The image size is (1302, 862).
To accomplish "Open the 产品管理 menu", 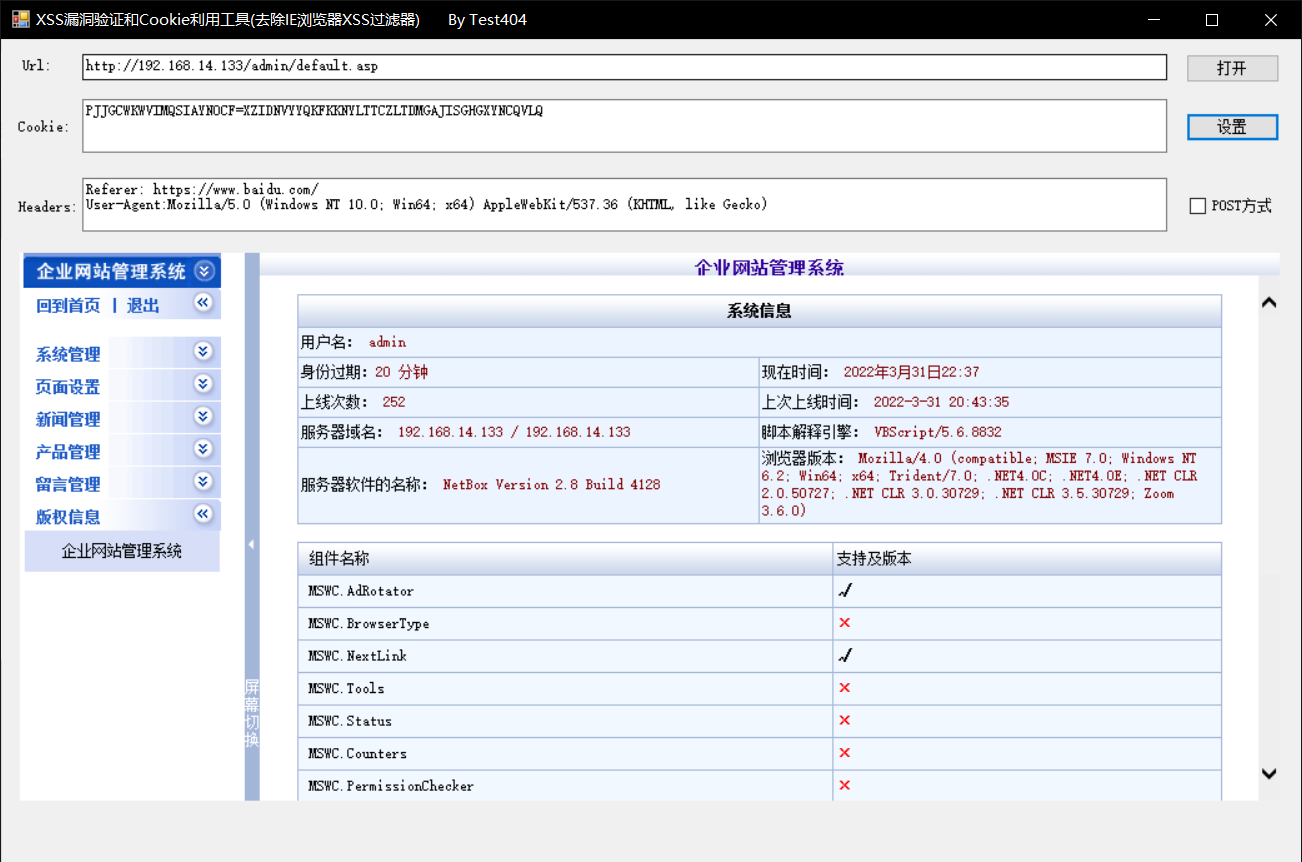I will [x=68, y=452].
